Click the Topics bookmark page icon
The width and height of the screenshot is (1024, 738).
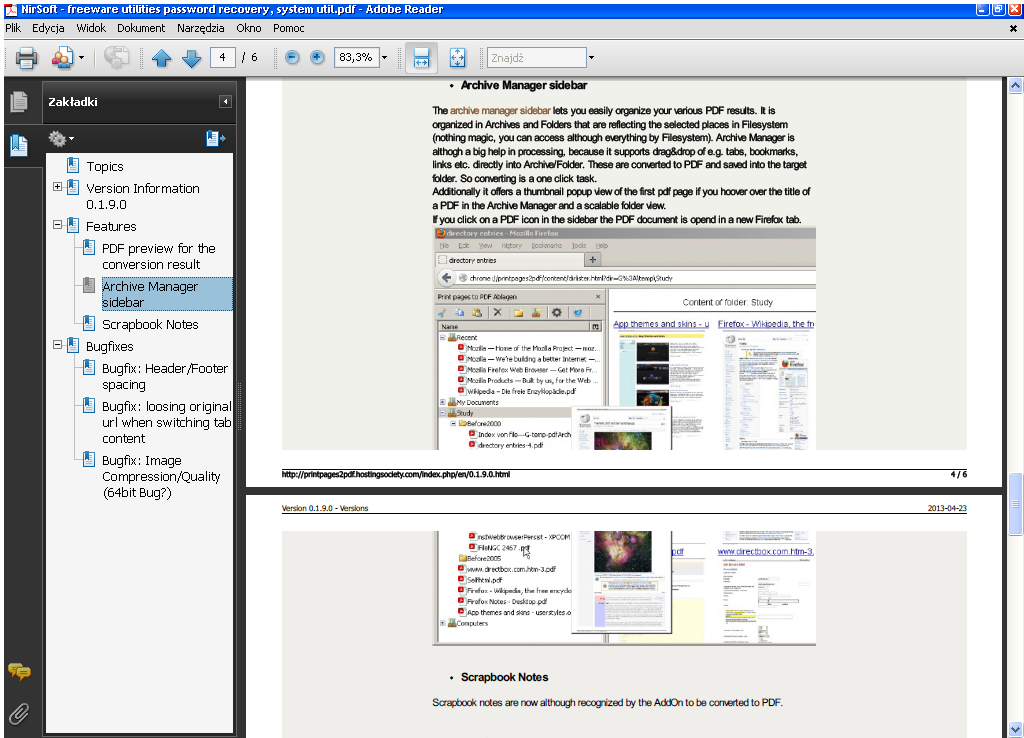tap(73, 165)
